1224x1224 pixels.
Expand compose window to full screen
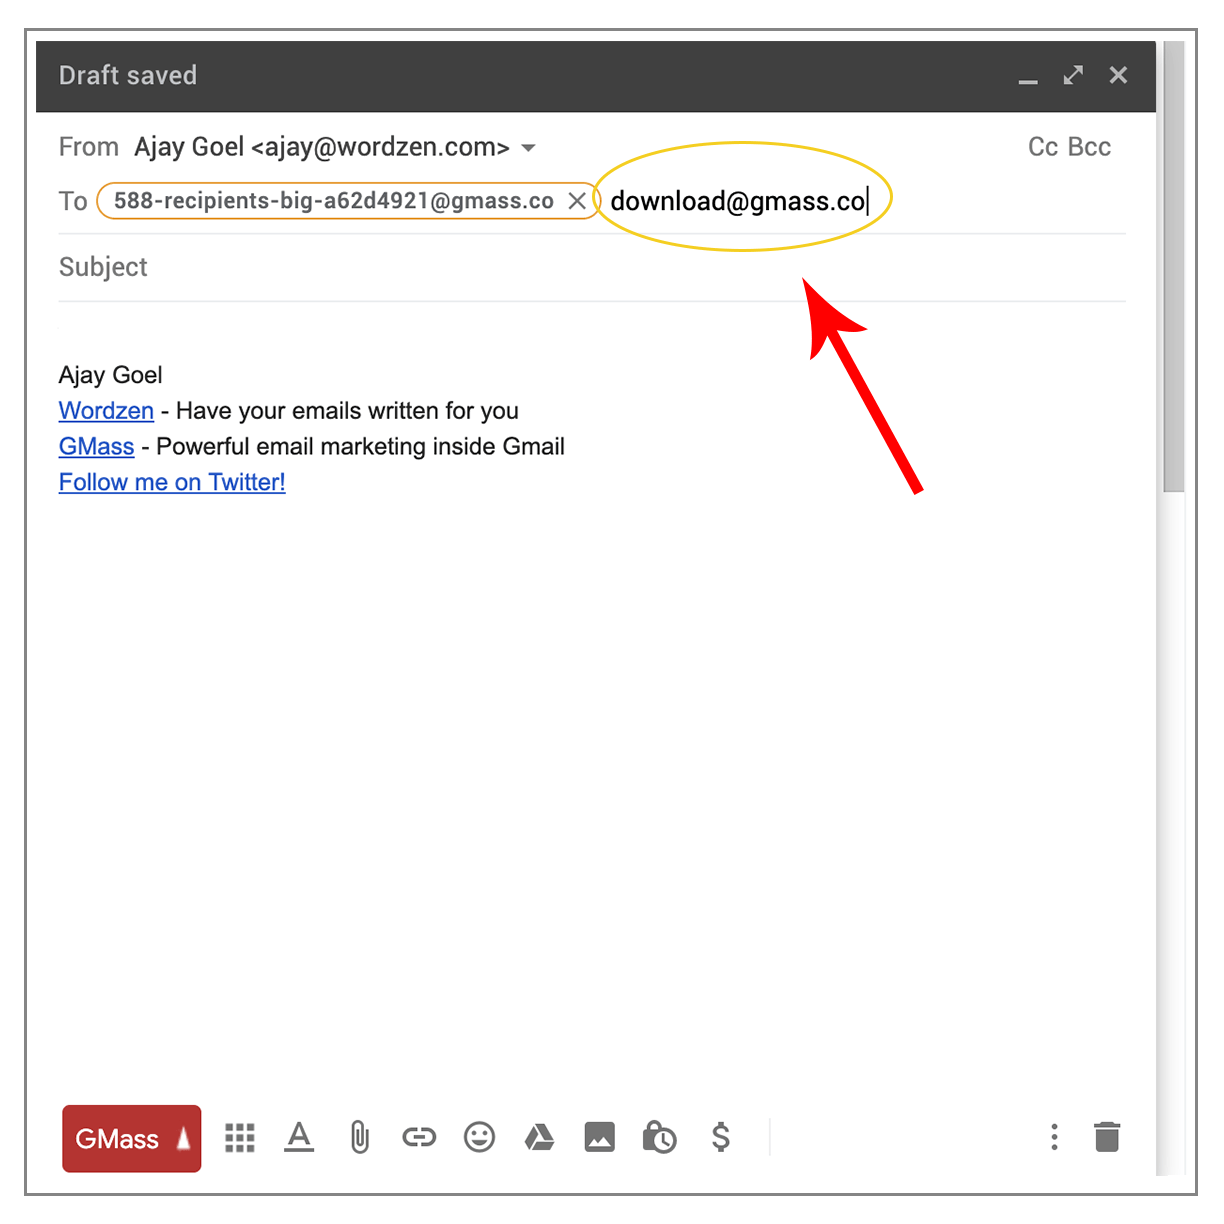pyautogui.click(x=1073, y=76)
